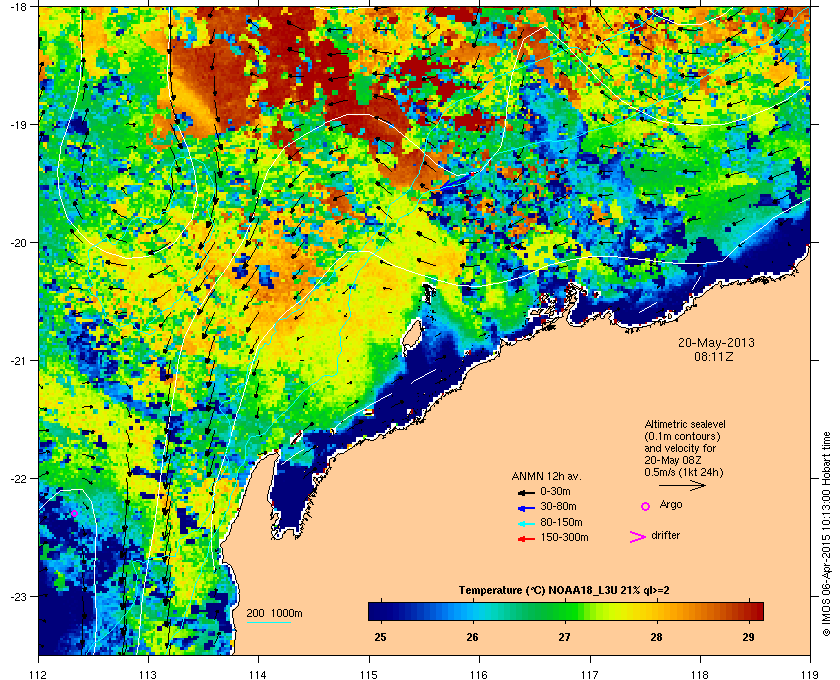Click the vertical IMOS copyright timestamp text
The height and width of the screenshot is (680, 840).
[x=826, y=534]
